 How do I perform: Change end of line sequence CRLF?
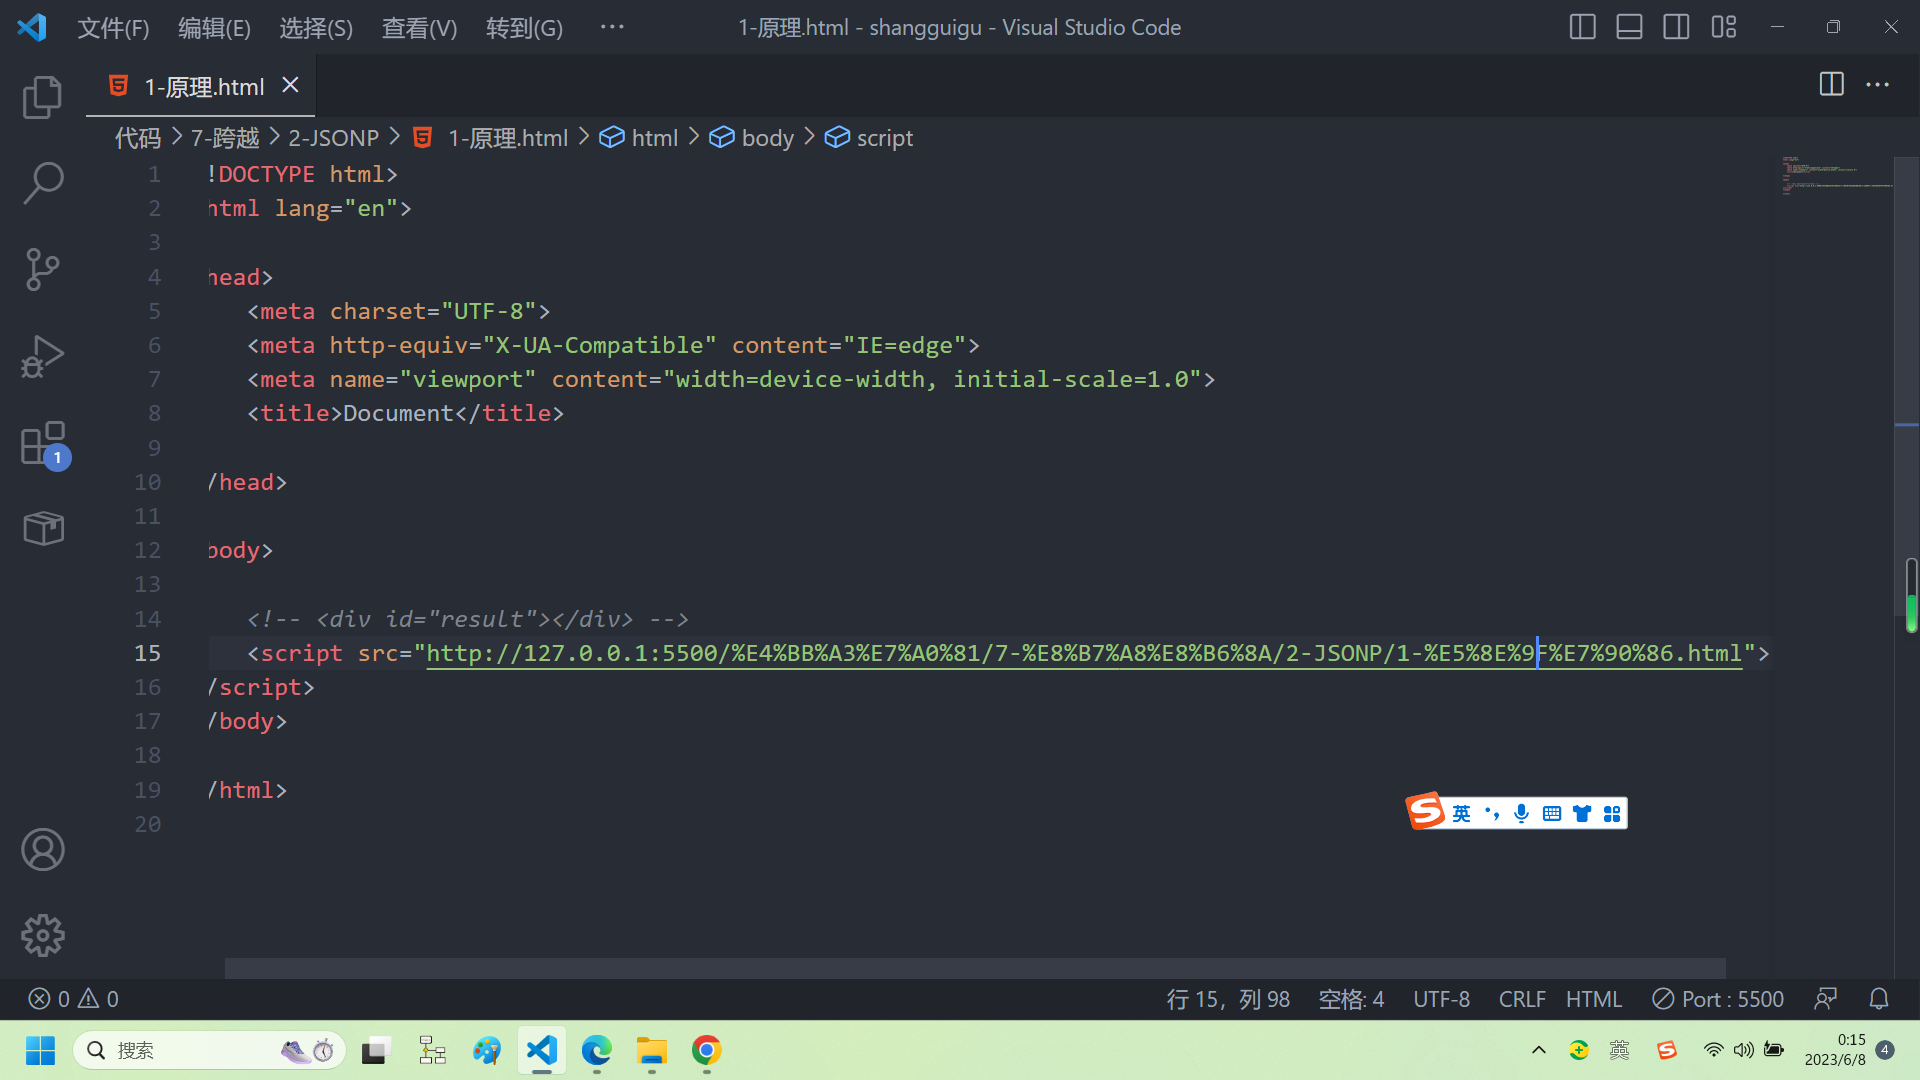[x=1522, y=999]
